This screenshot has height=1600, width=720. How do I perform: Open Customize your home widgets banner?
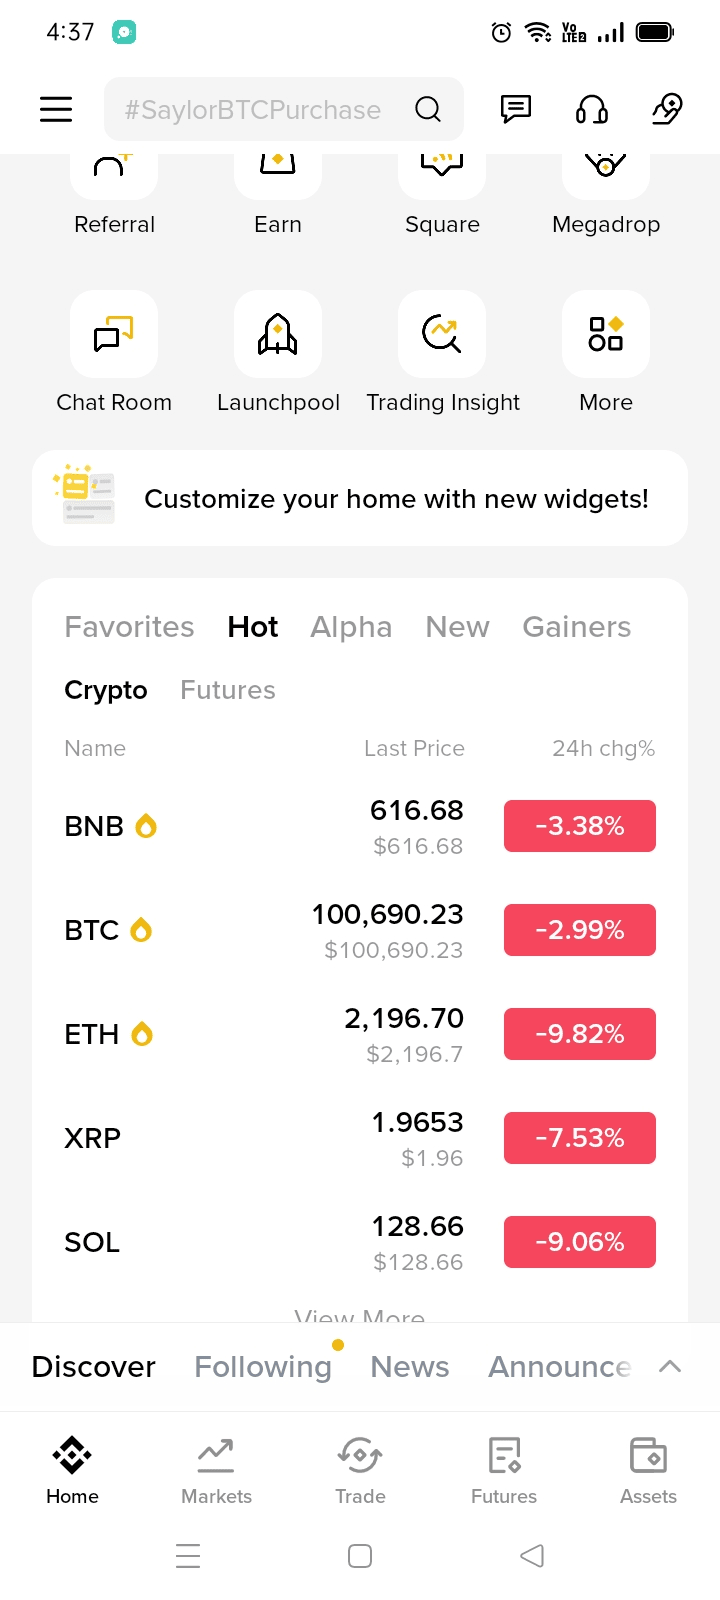360,498
